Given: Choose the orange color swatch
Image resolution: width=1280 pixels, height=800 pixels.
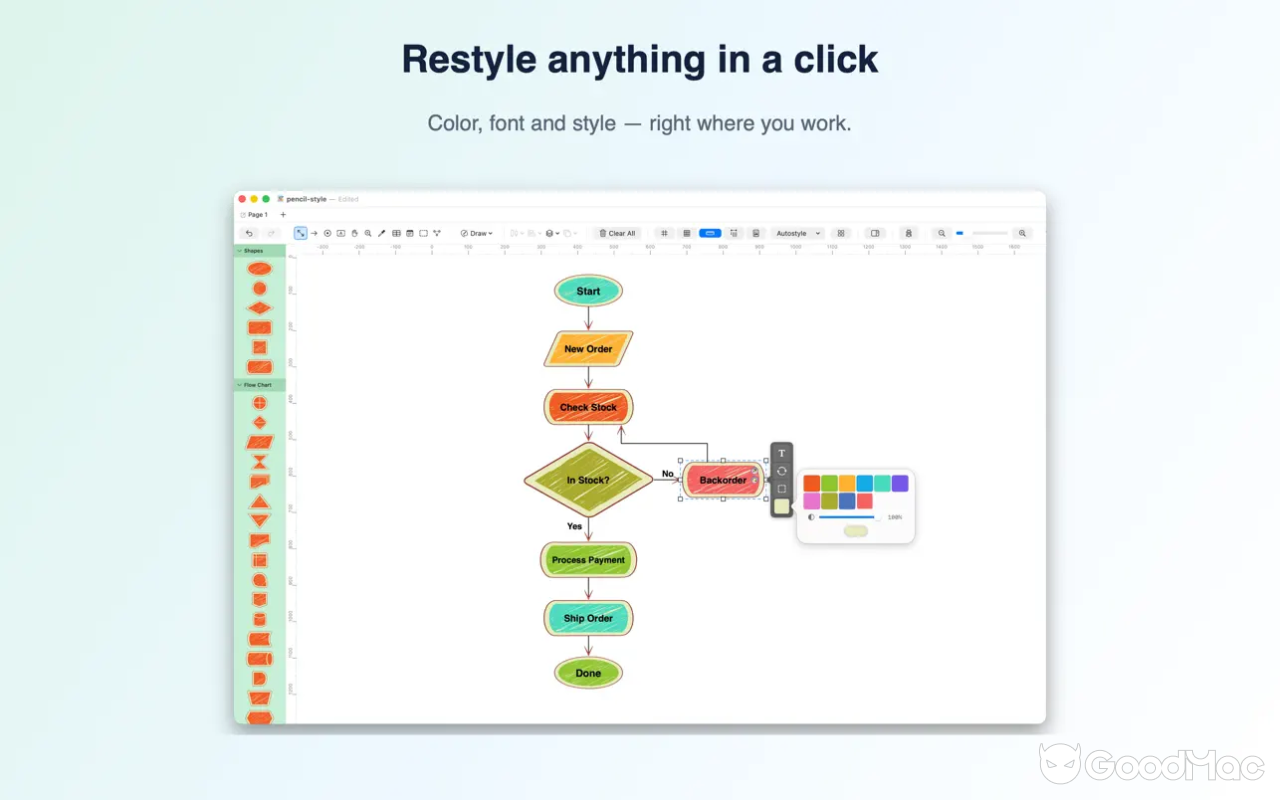Looking at the screenshot, I should pyautogui.click(x=812, y=483).
